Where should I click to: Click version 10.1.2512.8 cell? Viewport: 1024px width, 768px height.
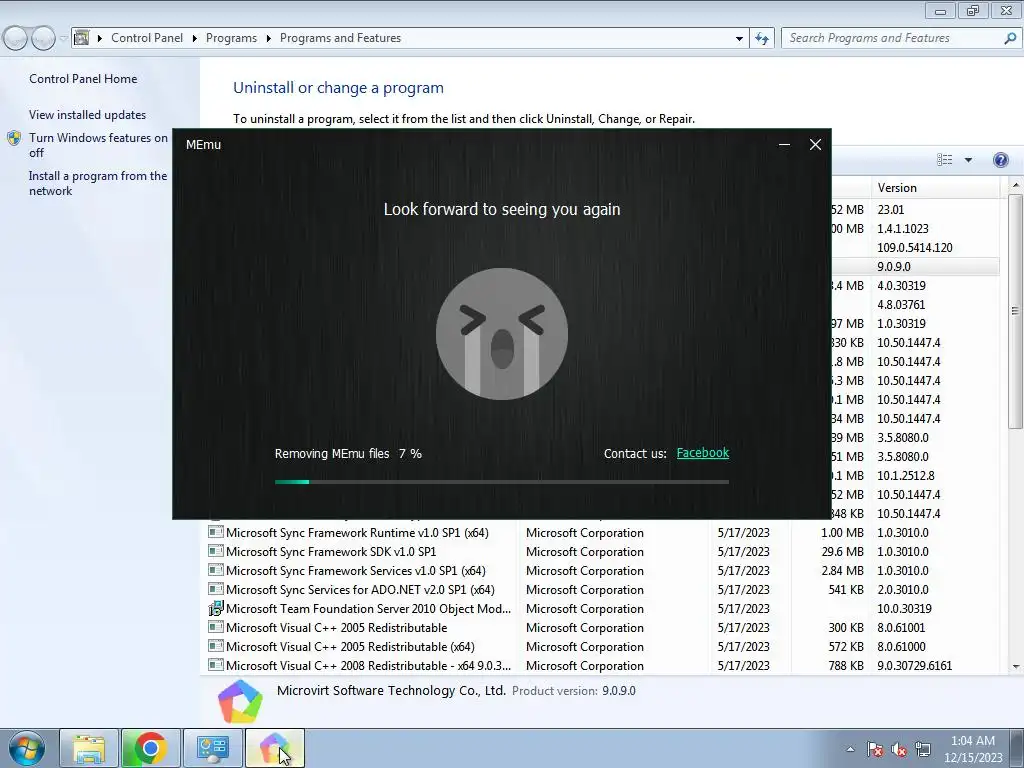pyautogui.click(x=905, y=475)
